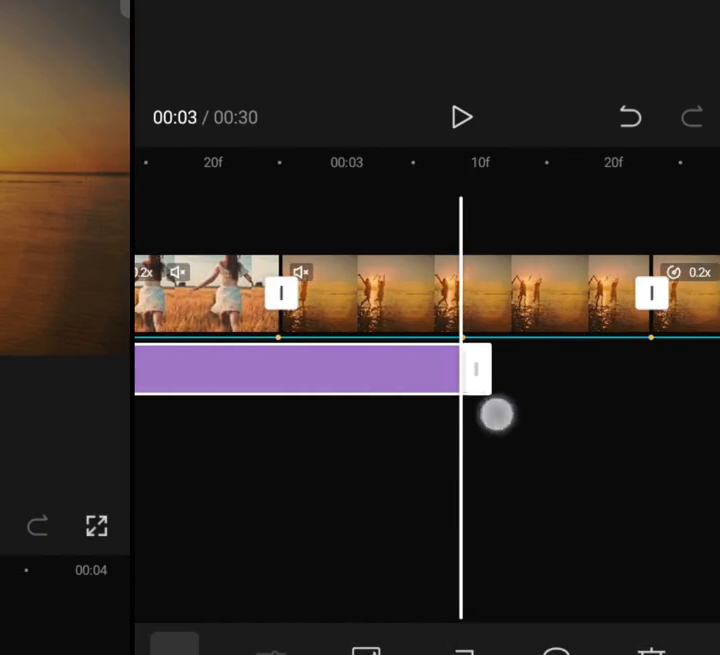Expand the preview to fullscreen

click(96, 526)
